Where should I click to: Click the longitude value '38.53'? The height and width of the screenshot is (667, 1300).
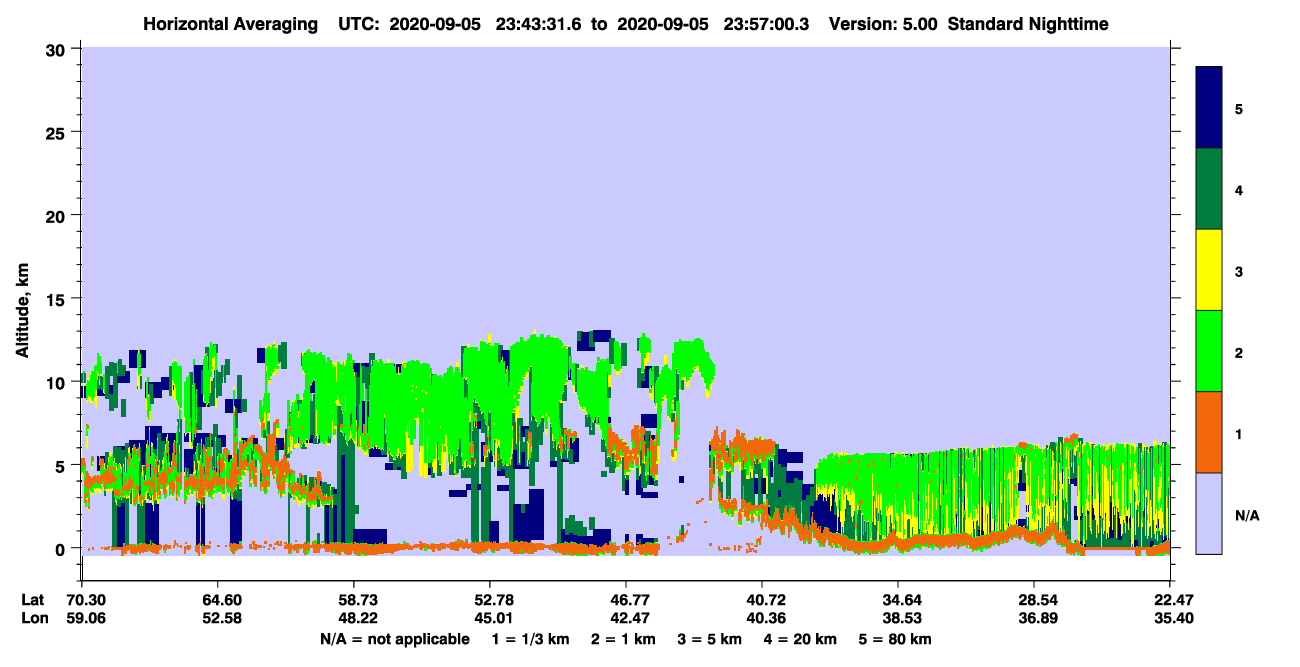tap(898, 618)
